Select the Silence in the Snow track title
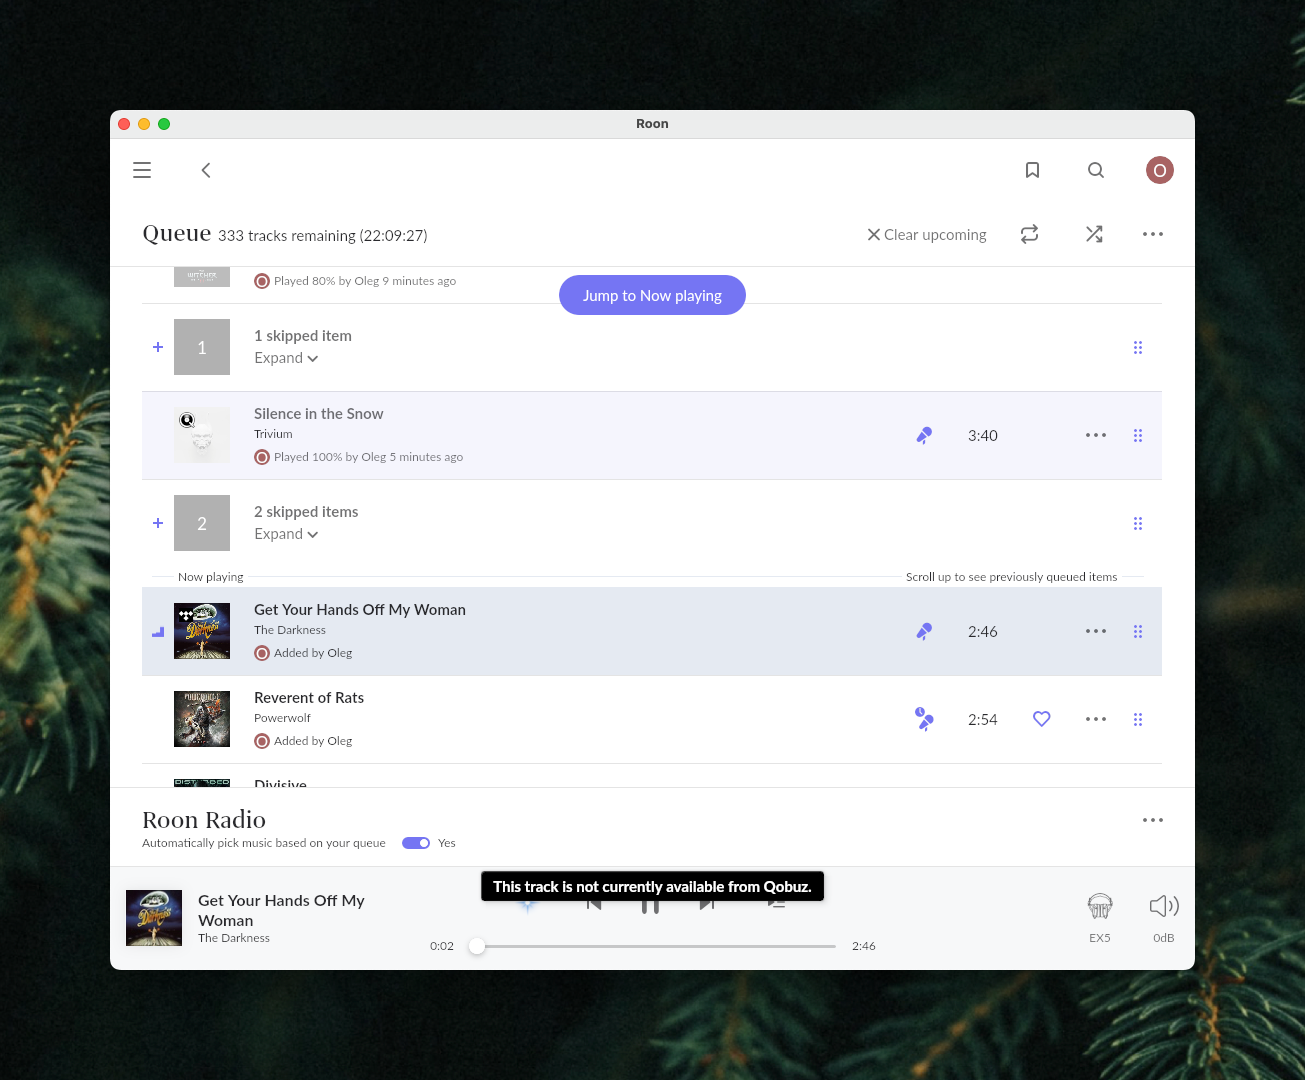The height and width of the screenshot is (1080, 1305). pyautogui.click(x=318, y=414)
